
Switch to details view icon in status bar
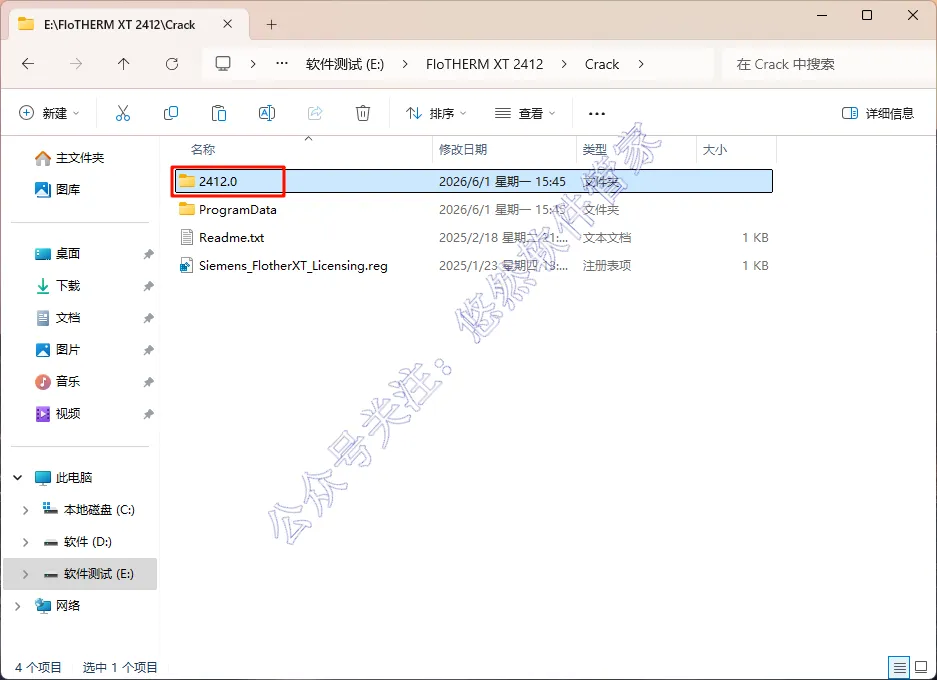899,666
